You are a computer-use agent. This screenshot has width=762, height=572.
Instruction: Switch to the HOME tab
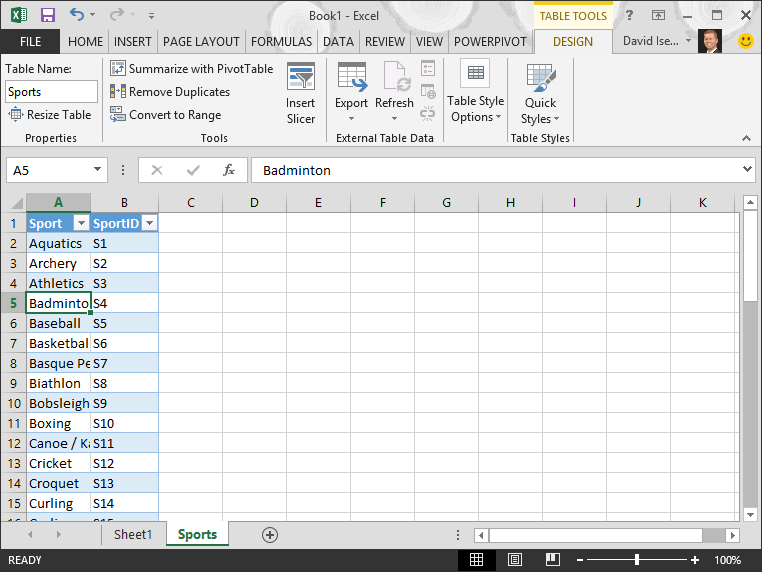[86, 42]
